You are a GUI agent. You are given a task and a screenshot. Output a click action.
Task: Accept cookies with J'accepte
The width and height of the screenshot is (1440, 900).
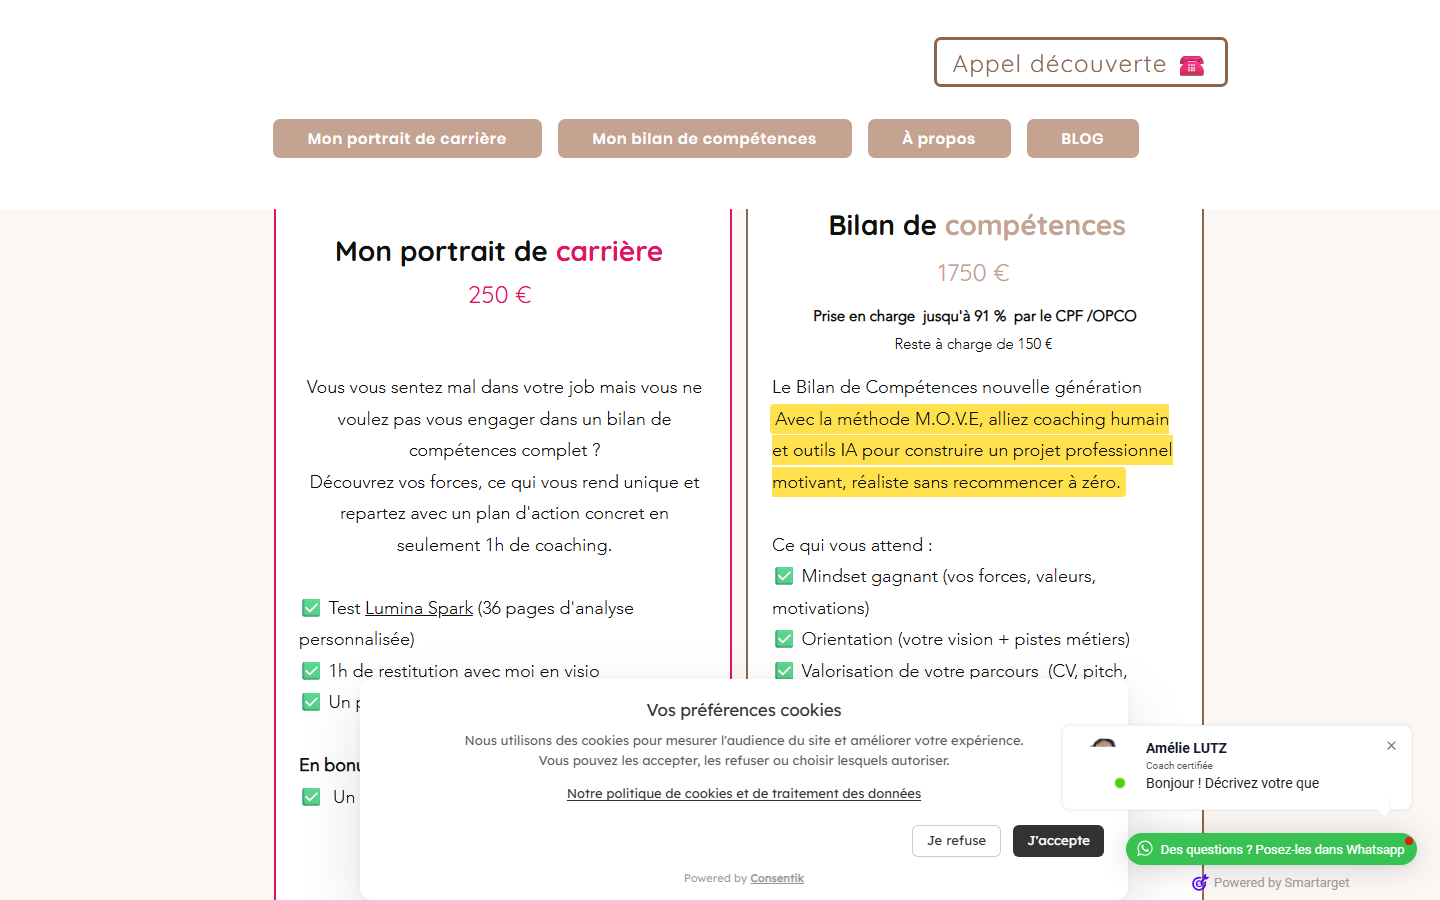(1058, 841)
